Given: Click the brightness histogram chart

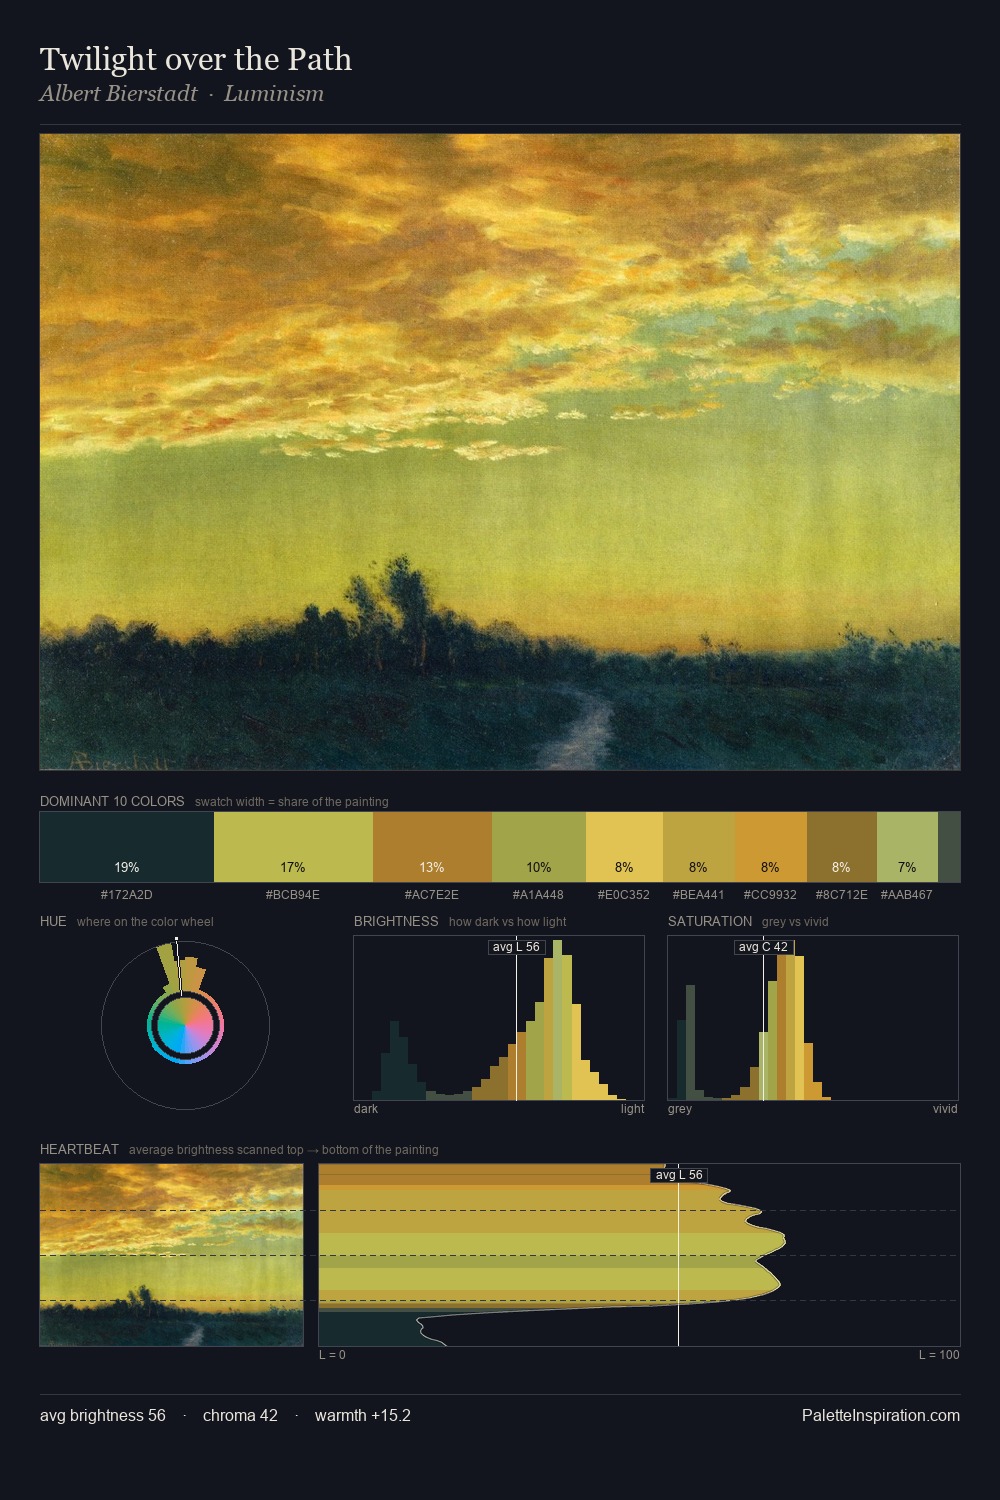Looking at the screenshot, I should [x=499, y=1018].
